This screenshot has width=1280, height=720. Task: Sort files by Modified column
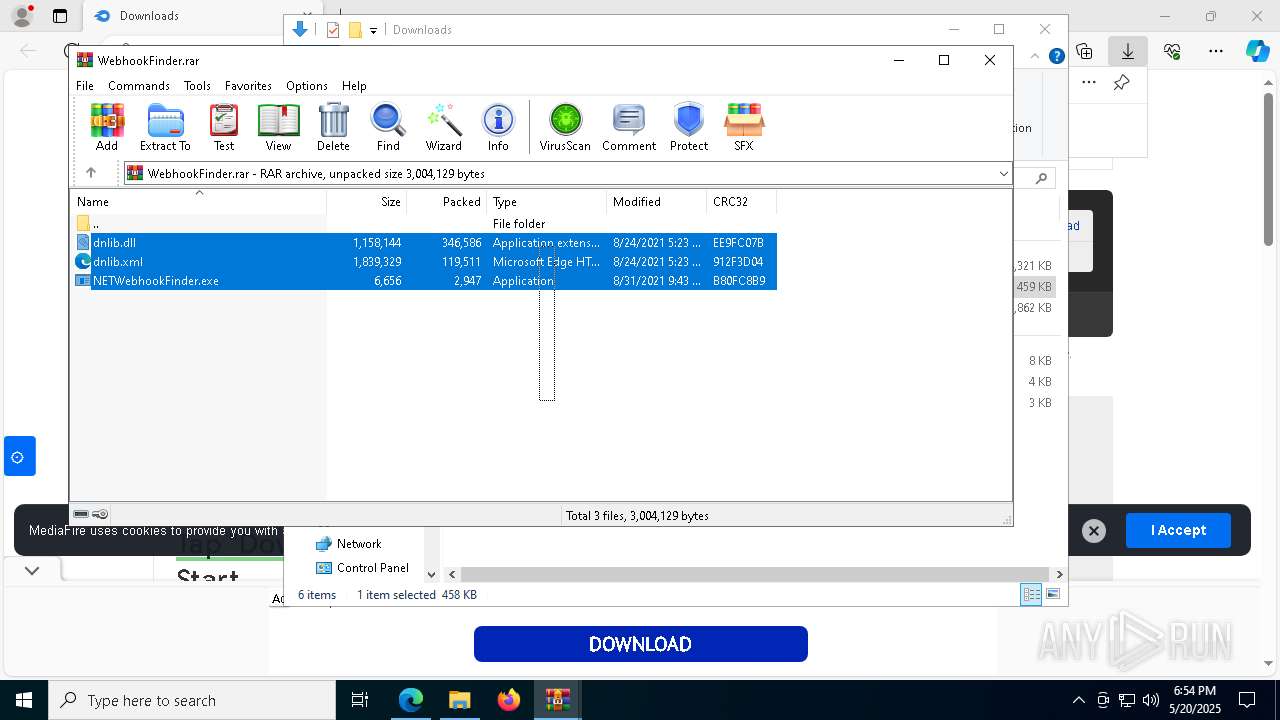pos(656,202)
